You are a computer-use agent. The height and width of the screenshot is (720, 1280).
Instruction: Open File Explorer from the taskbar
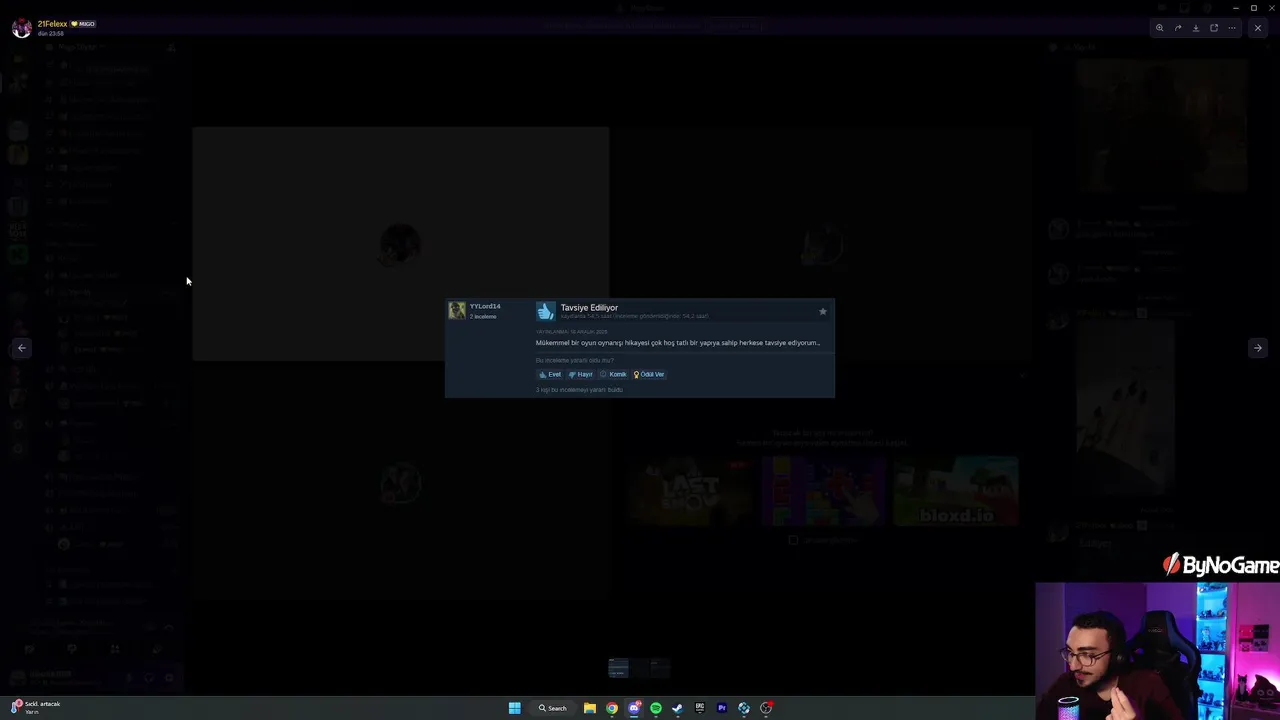590,708
